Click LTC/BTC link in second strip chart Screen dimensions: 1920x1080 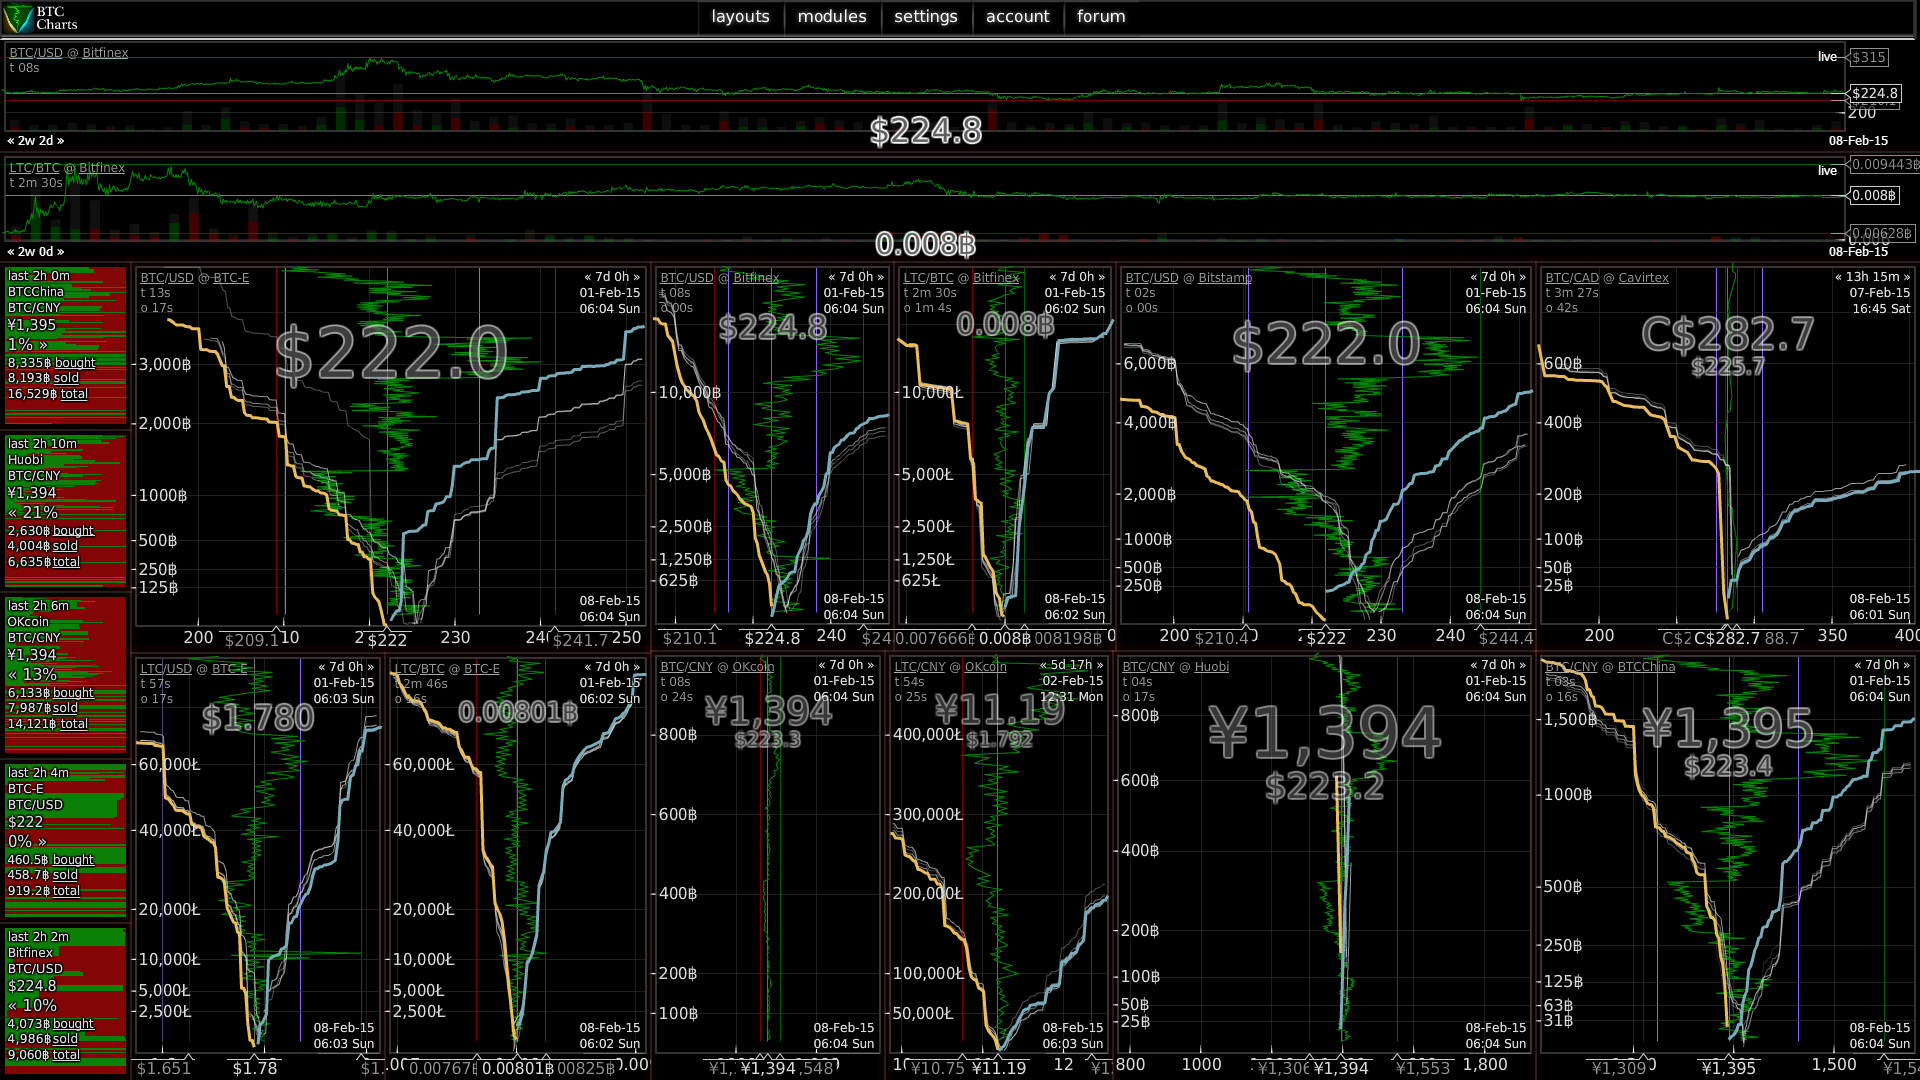[x=35, y=168]
